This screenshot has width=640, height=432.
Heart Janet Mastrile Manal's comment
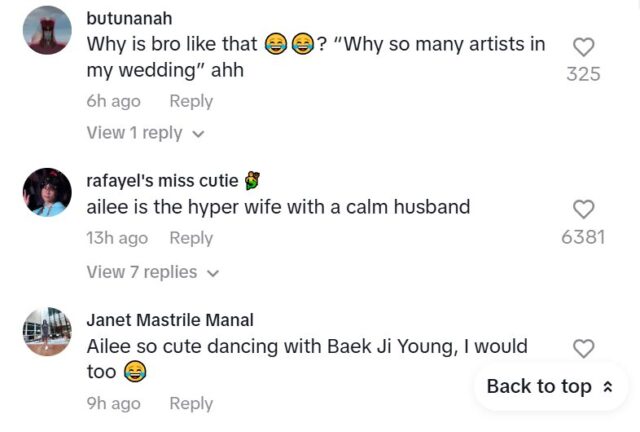point(583,348)
